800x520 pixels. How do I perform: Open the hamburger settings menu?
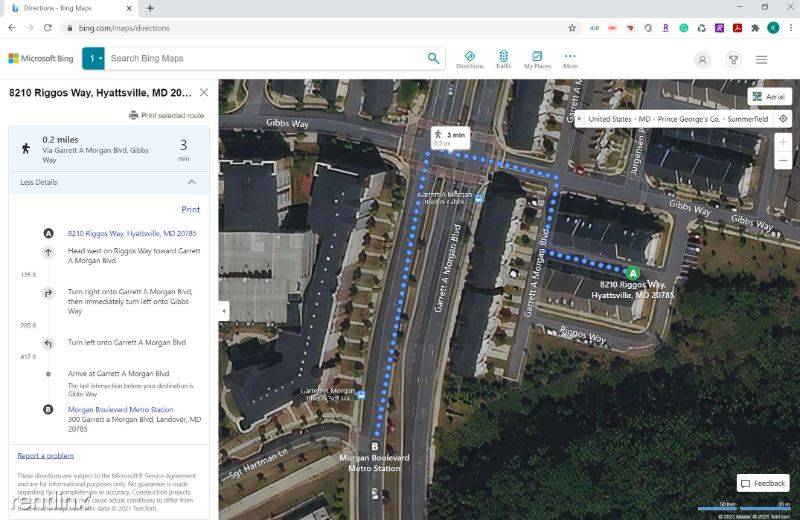tap(762, 60)
